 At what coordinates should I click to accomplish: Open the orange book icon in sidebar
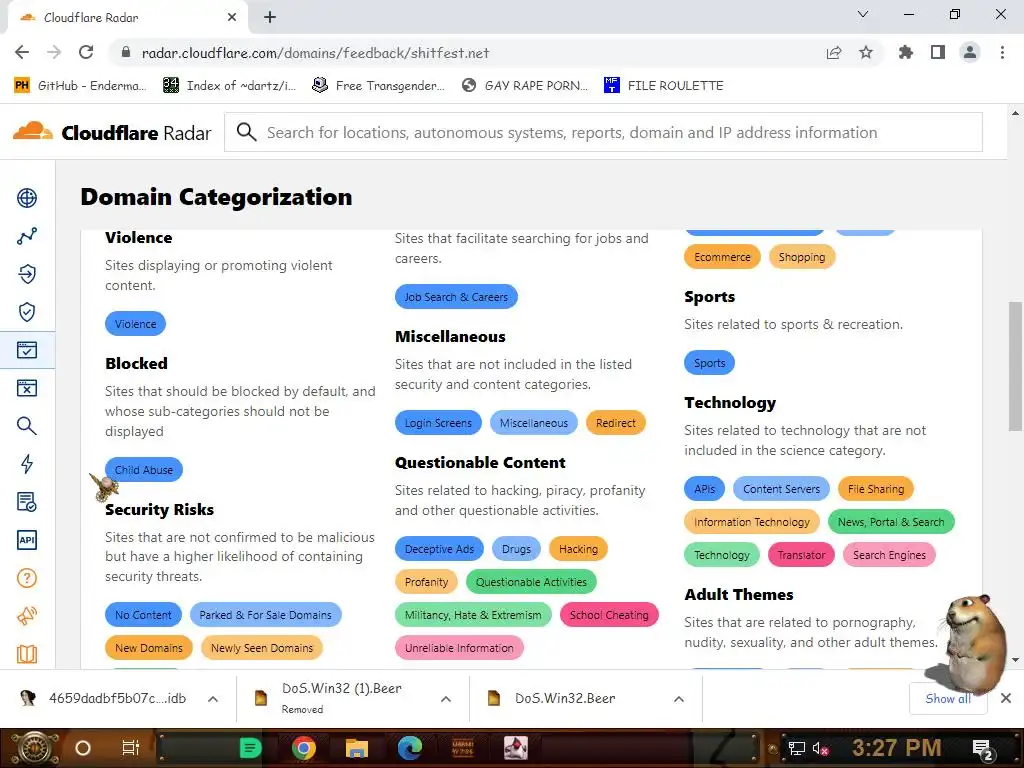(27, 654)
